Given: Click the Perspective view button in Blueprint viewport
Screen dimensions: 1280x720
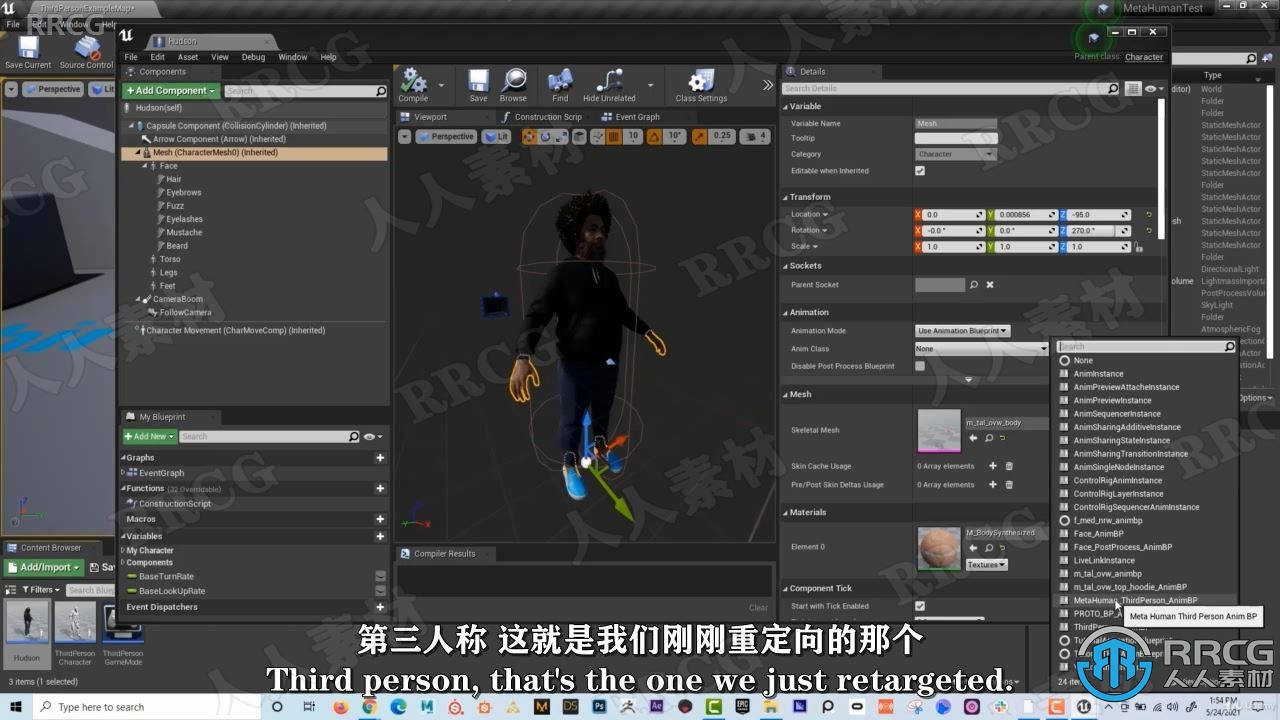Looking at the screenshot, I should [446, 137].
